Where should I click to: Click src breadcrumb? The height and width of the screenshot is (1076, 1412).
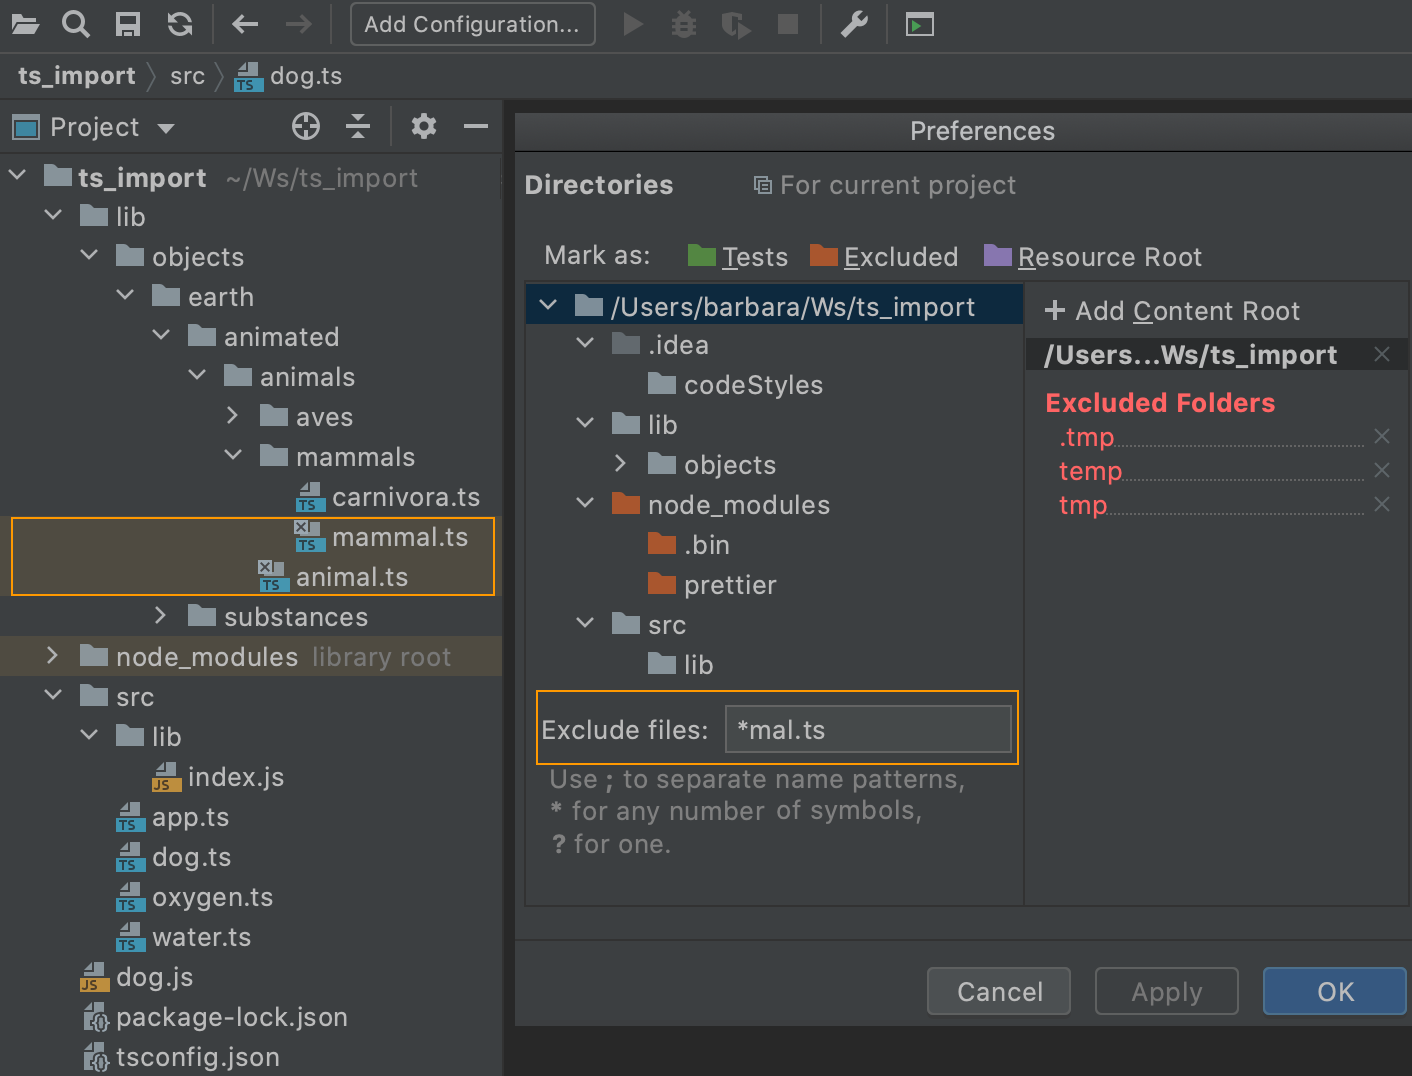click(x=187, y=76)
